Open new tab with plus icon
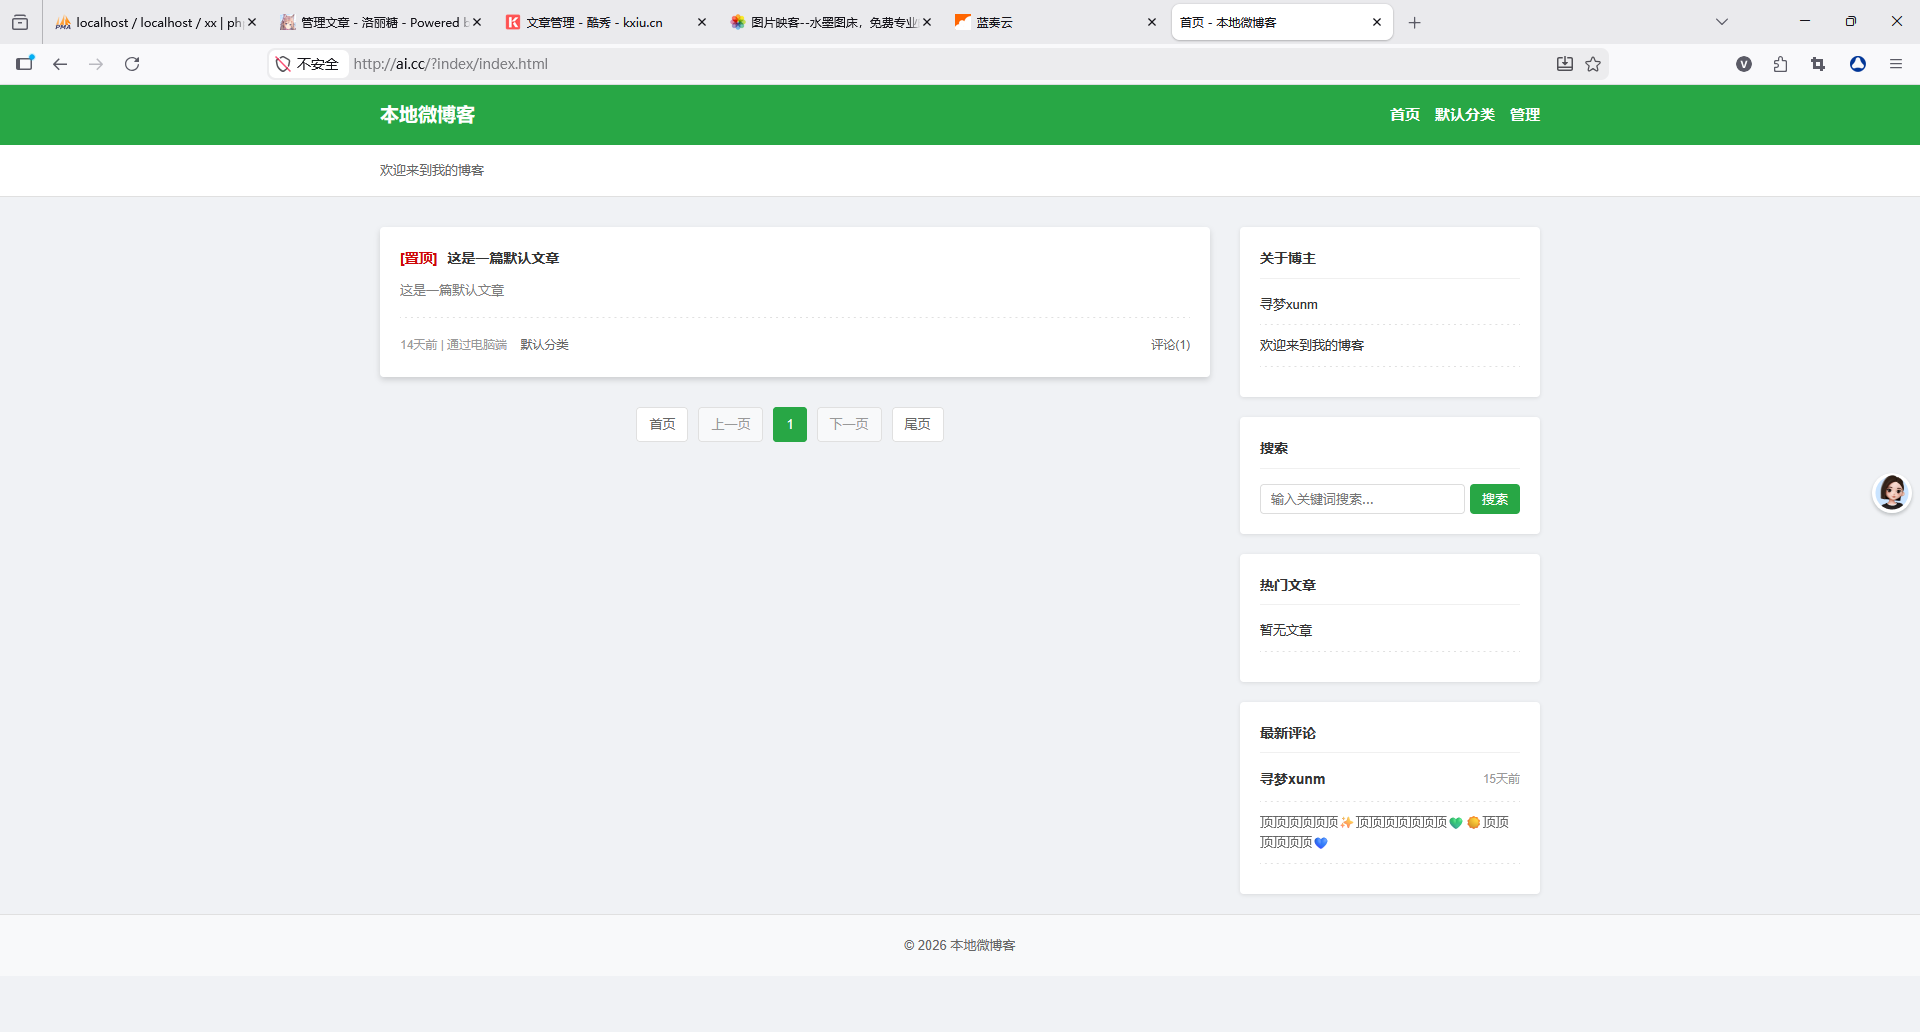This screenshot has width=1920, height=1032. click(x=1414, y=22)
